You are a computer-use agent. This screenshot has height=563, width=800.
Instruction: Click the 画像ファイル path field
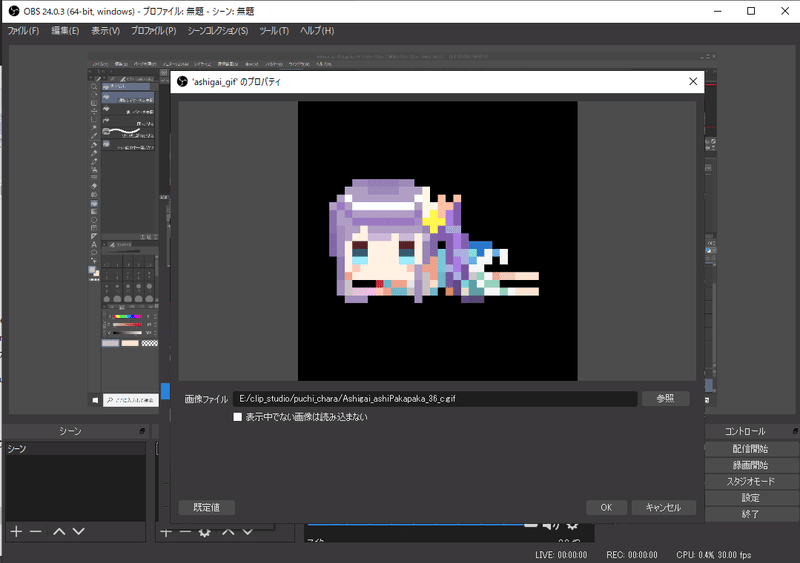pos(435,399)
